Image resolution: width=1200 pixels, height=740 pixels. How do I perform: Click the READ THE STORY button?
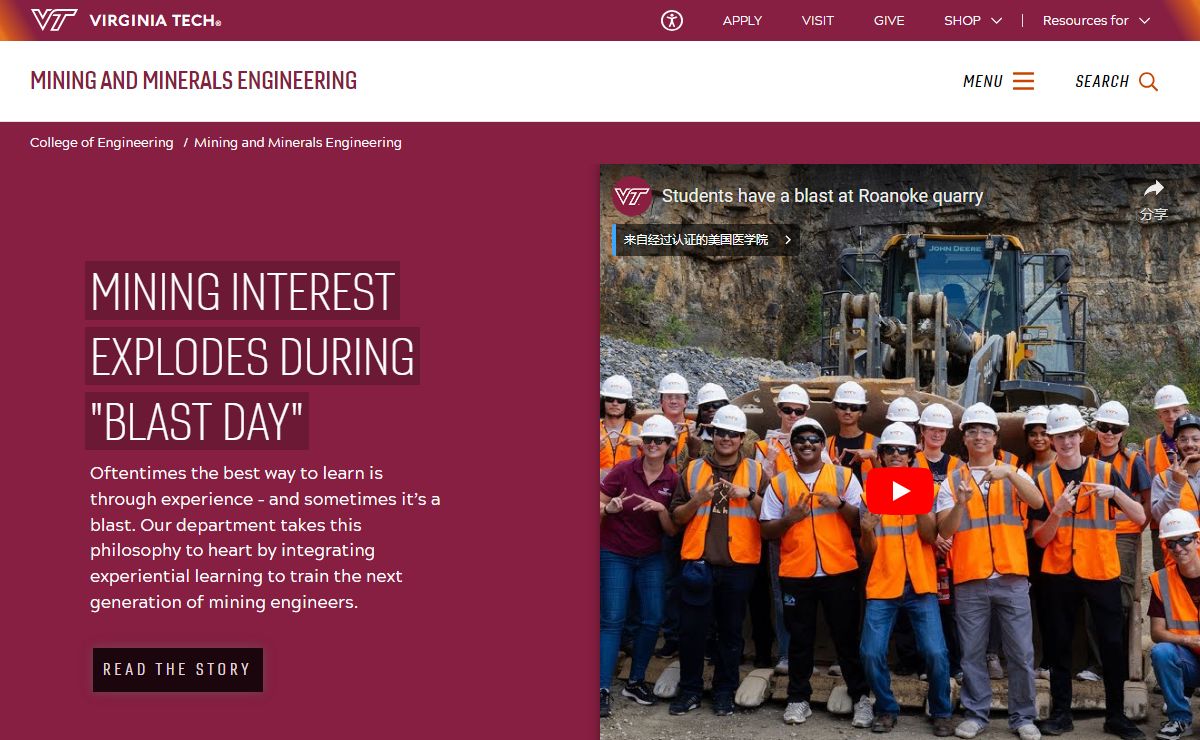coord(177,669)
